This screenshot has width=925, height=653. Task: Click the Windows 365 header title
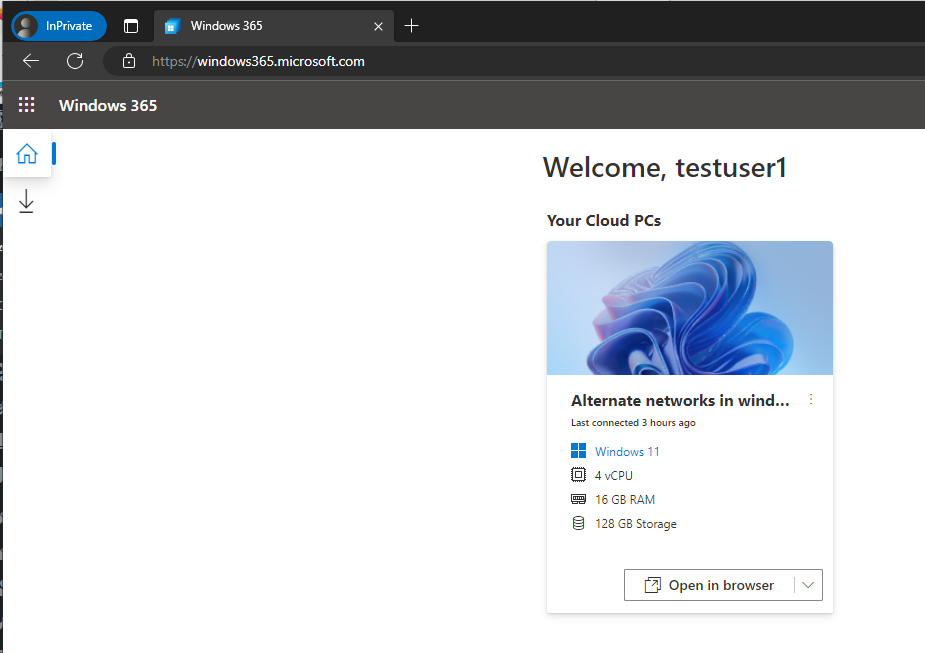[108, 106]
